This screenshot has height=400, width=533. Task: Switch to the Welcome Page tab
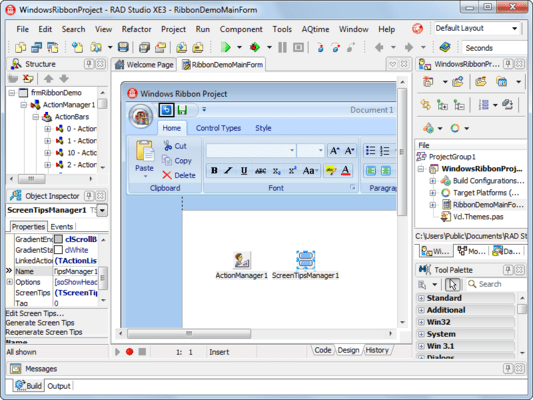coord(144,64)
